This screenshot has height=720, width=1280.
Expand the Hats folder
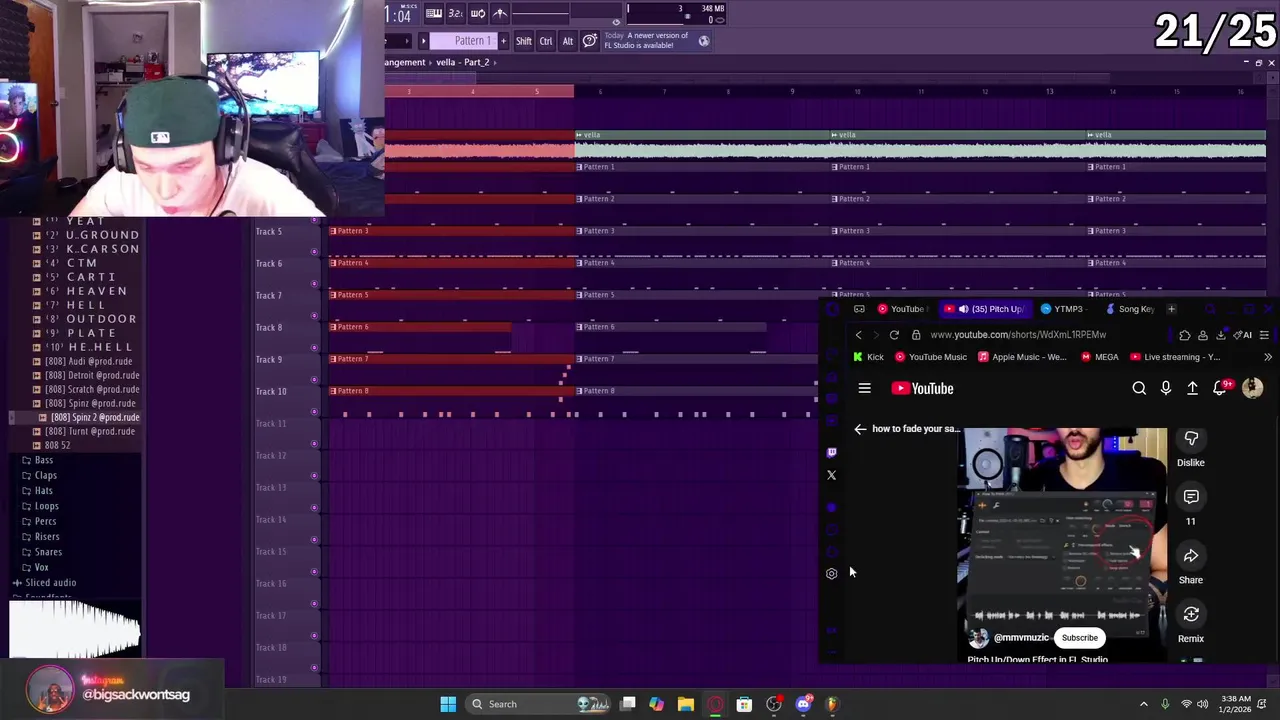[38, 490]
